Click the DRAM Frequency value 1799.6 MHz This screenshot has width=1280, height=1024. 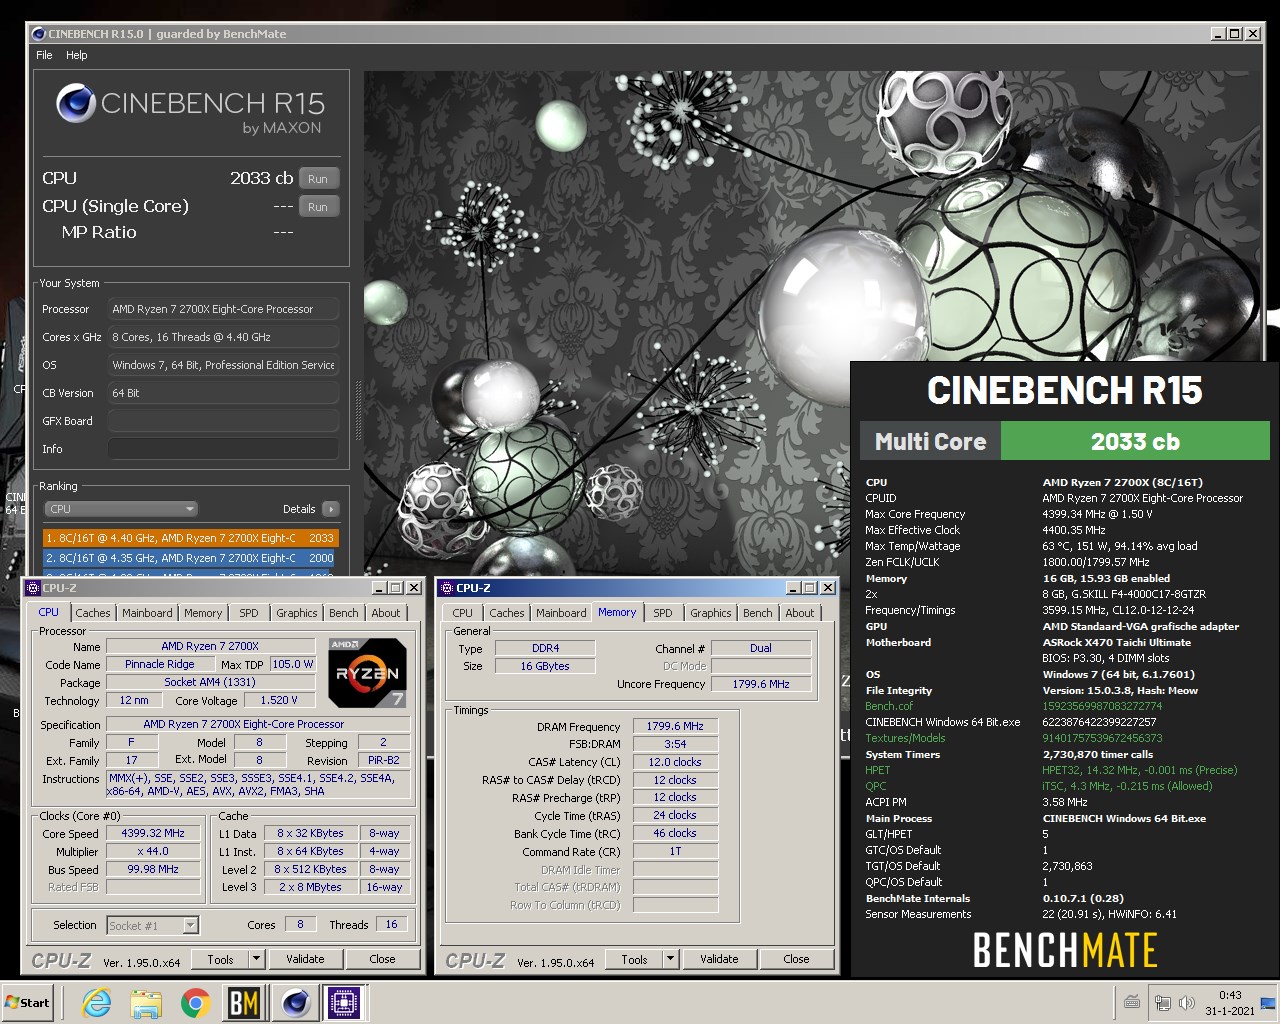pyautogui.click(x=675, y=726)
